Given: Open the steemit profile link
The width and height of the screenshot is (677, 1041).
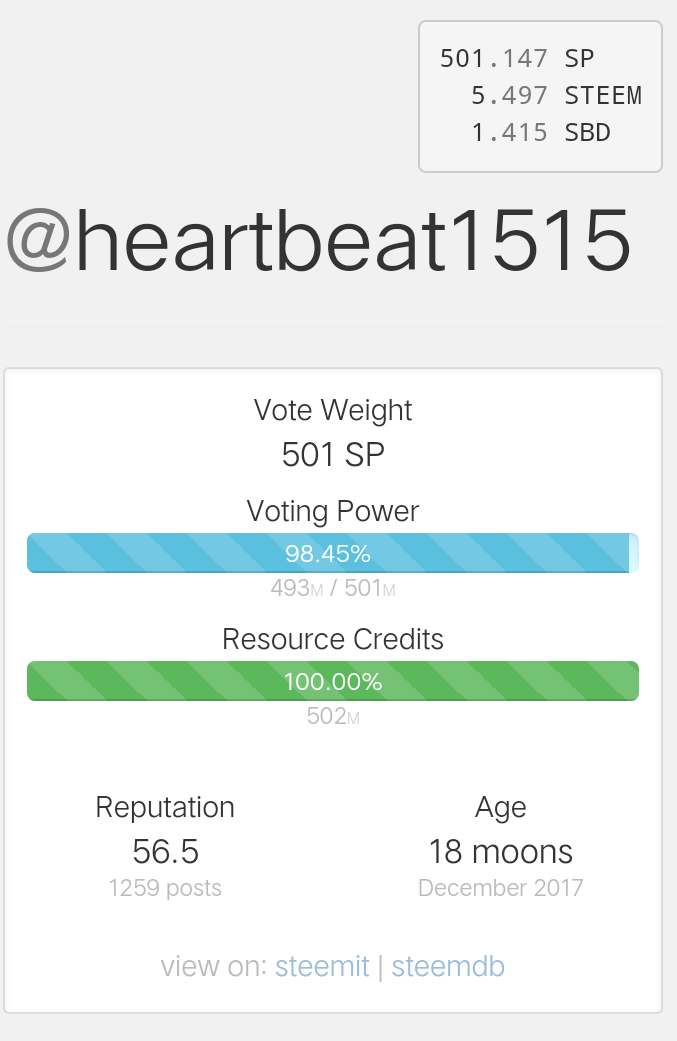Looking at the screenshot, I should (322, 967).
